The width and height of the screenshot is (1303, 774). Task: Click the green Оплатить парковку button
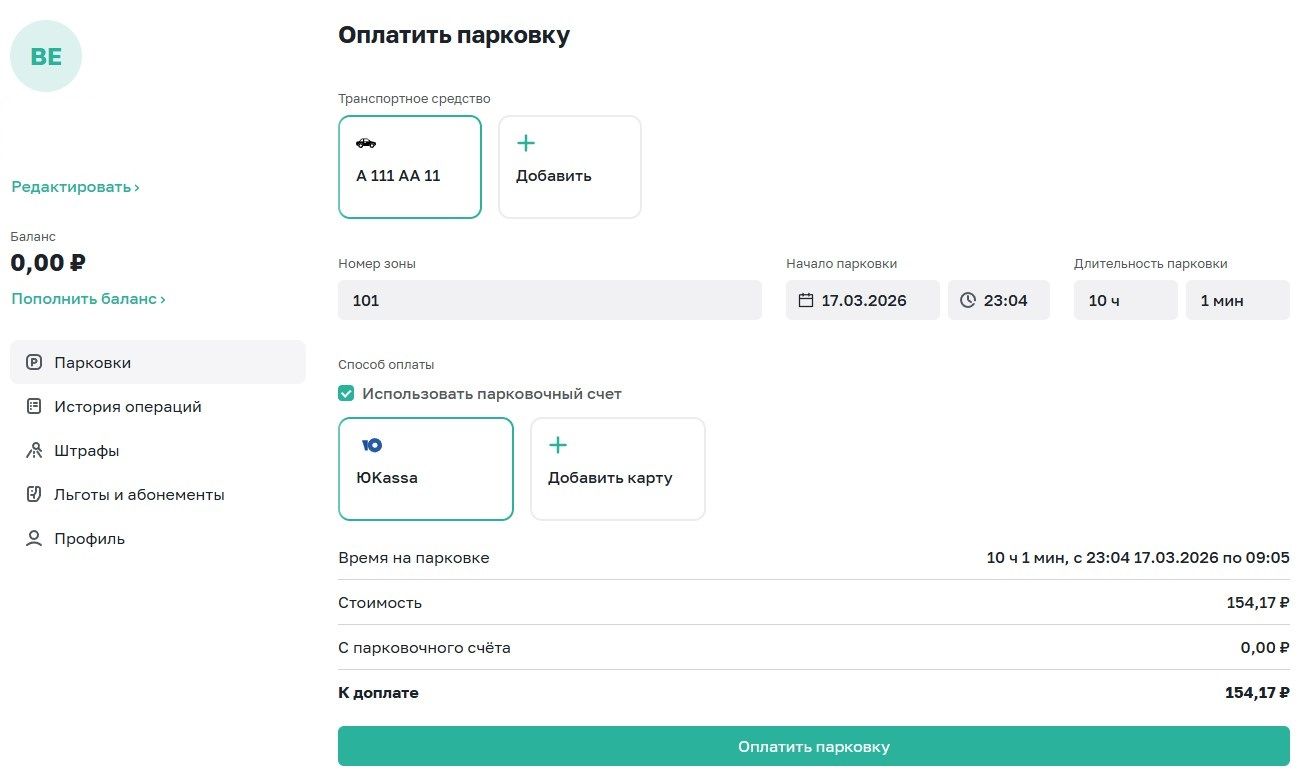pos(814,747)
